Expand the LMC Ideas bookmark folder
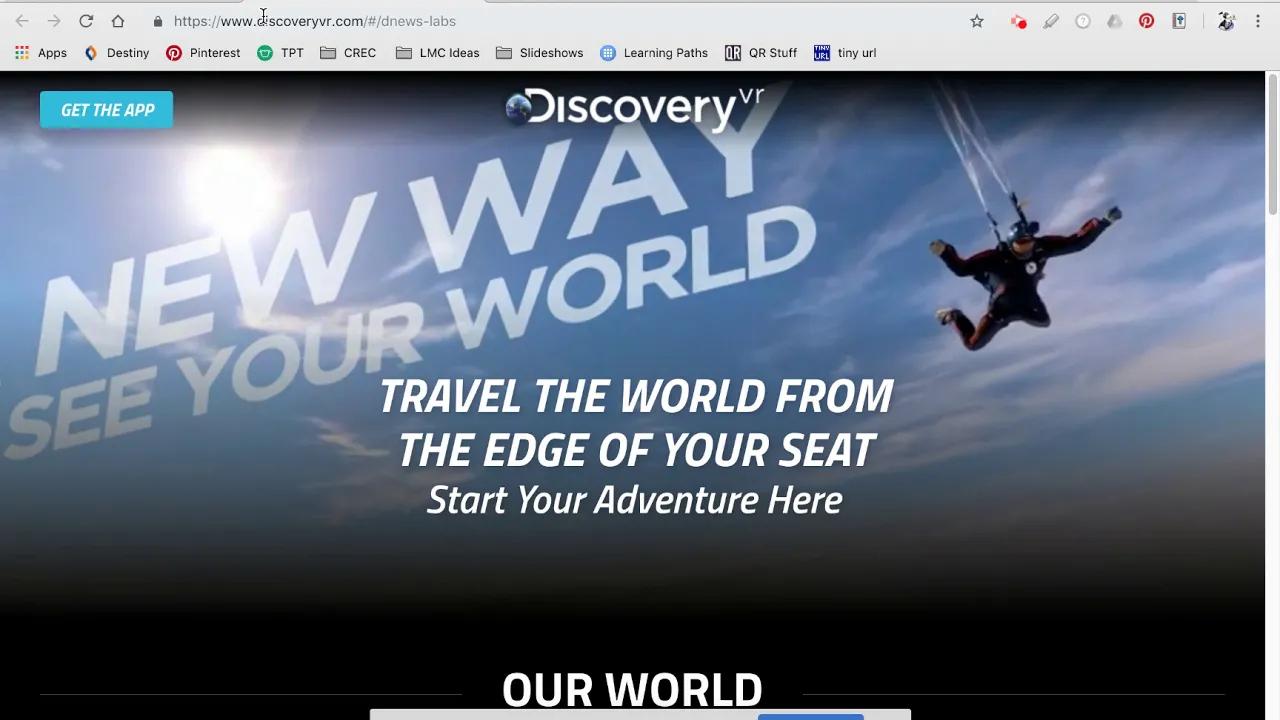The image size is (1280, 720). [x=437, y=53]
